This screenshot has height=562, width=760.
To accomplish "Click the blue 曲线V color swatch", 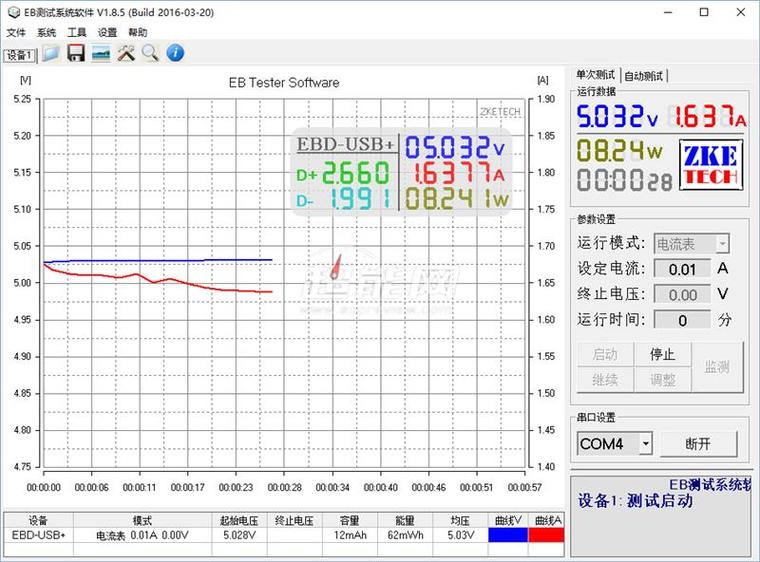I will coord(507,535).
